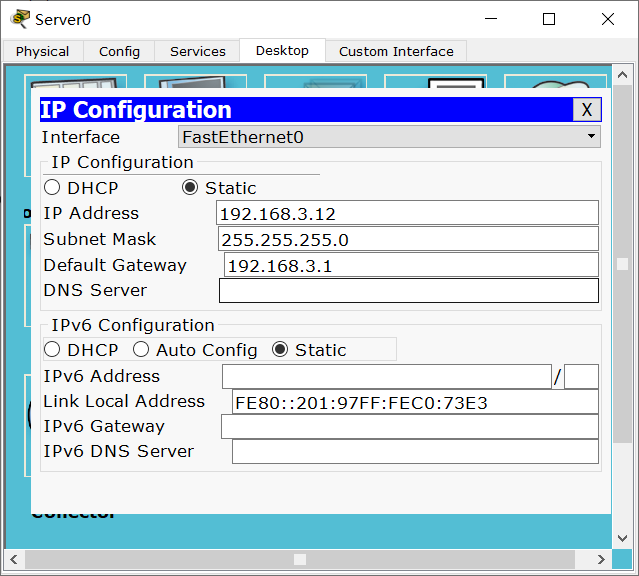The height and width of the screenshot is (576, 639).
Task: Click the vertical scrollbar down arrow
Action: (622, 538)
